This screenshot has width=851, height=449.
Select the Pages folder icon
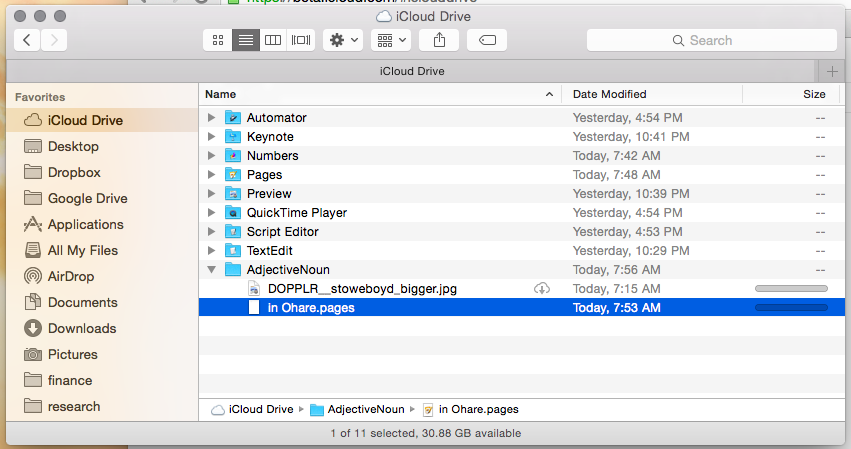click(233, 174)
